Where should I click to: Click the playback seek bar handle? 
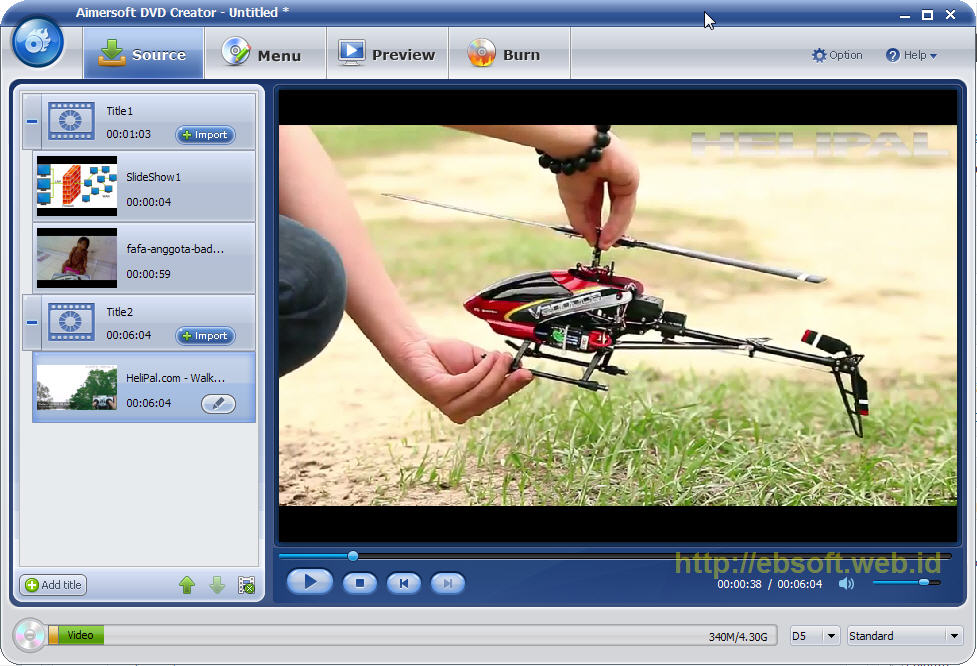point(353,556)
